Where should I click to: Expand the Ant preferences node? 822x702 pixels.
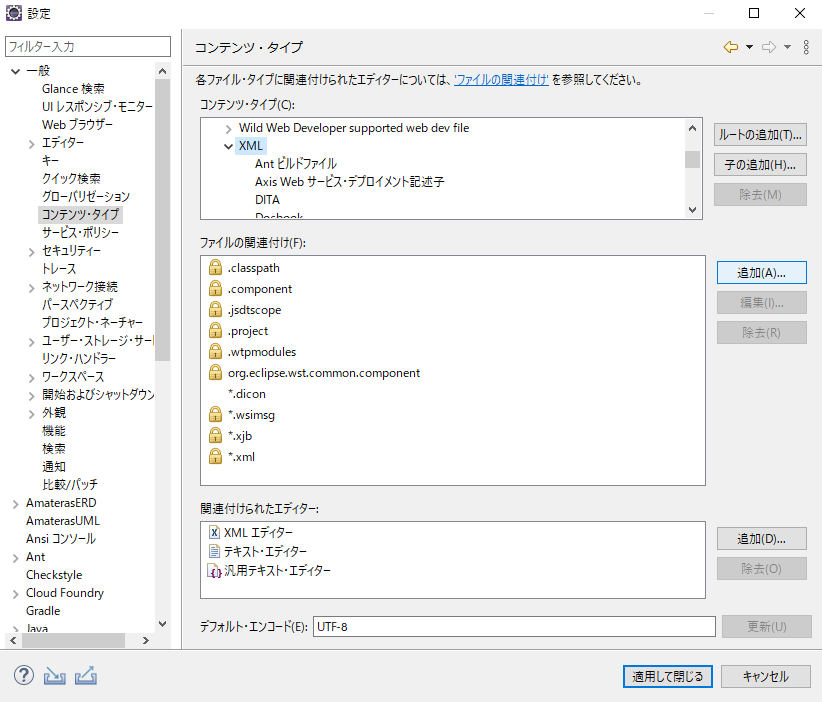16,558
